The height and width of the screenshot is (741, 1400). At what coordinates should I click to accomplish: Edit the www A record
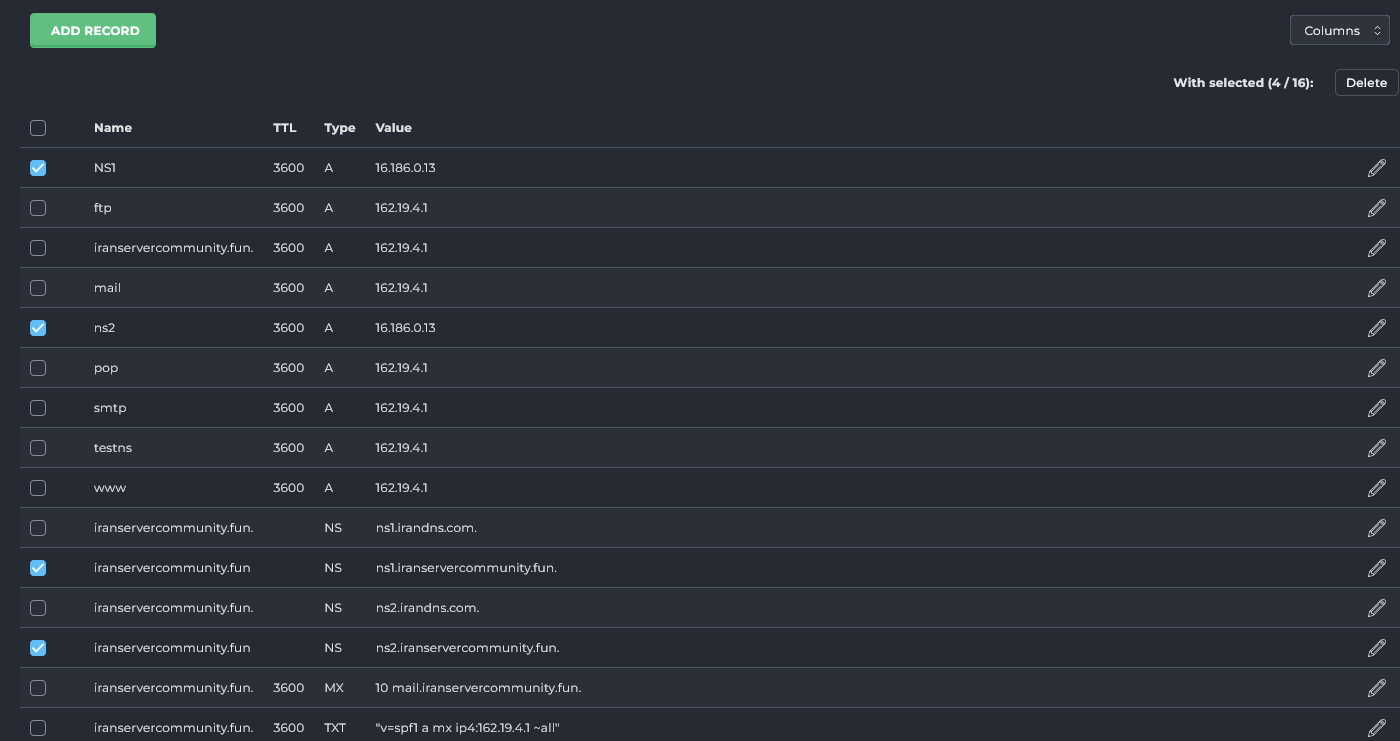[1376, 488]
